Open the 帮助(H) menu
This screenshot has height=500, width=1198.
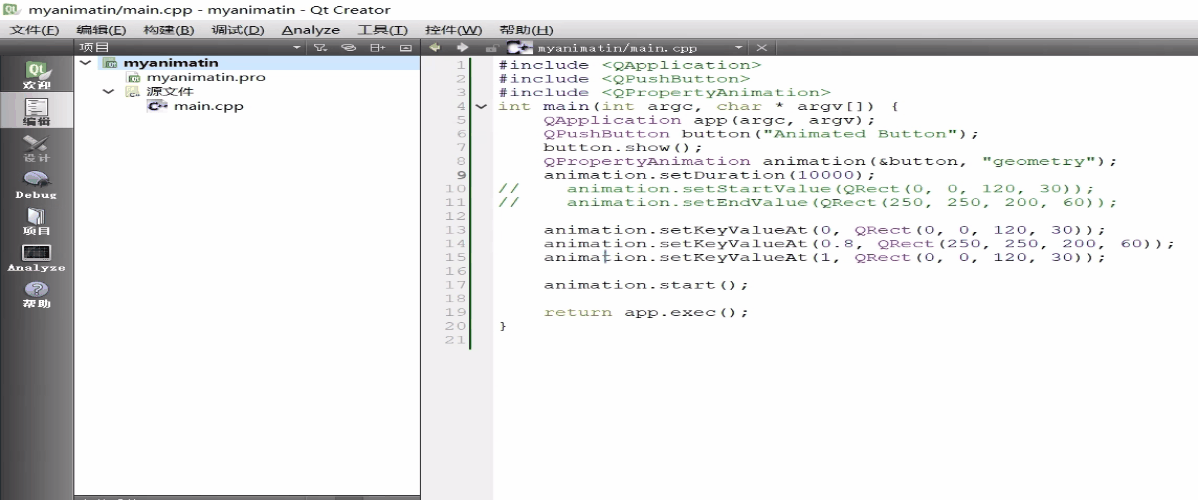(x=526, y=30)
